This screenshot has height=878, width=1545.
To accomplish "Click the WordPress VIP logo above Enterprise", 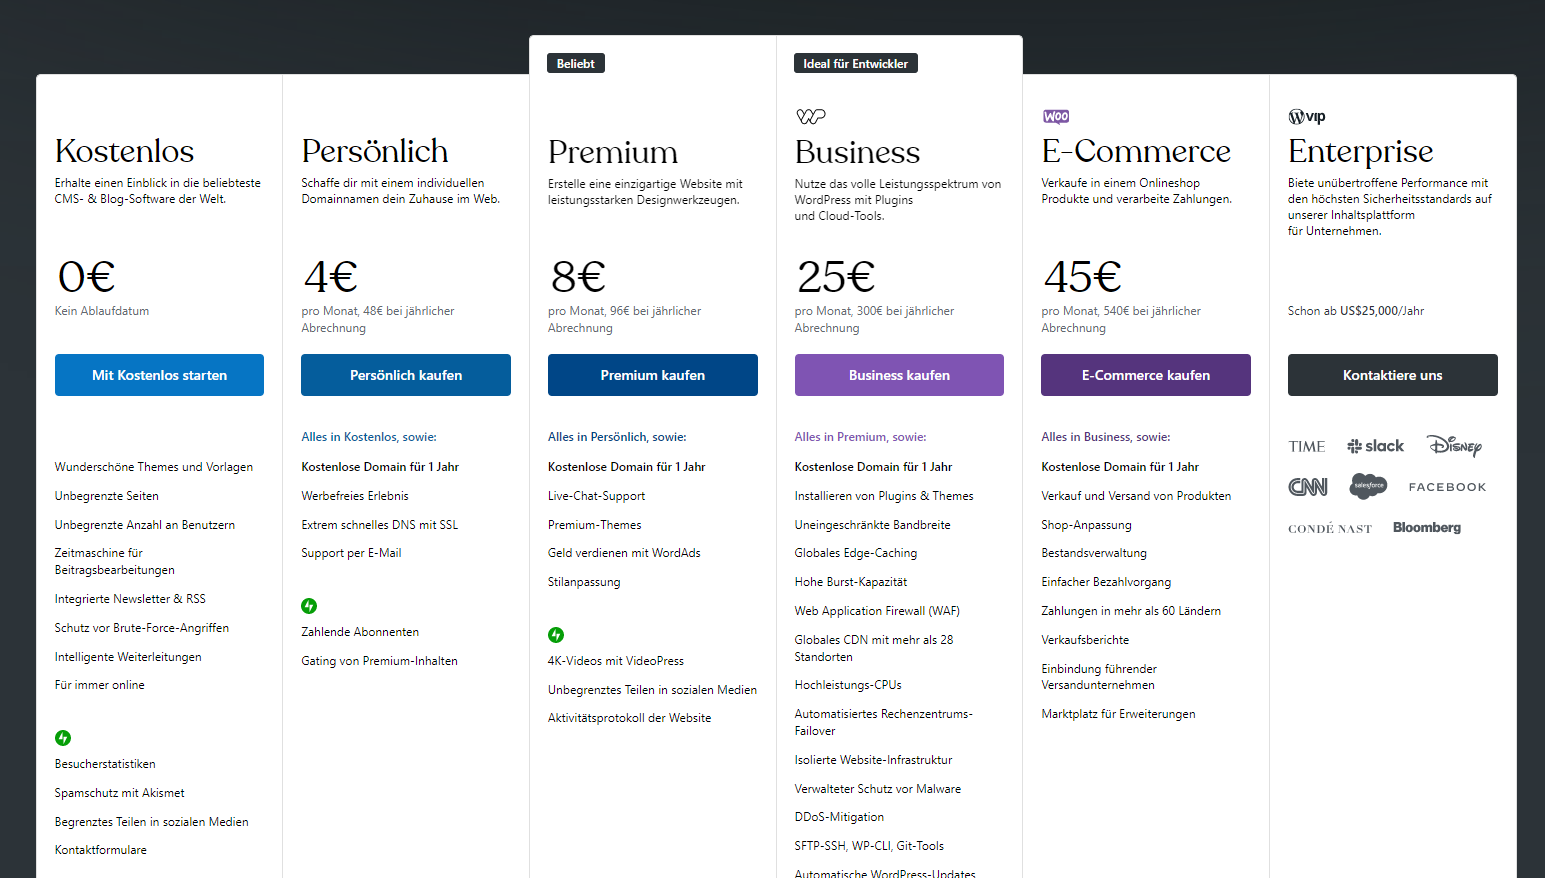I will coord(1307,116).
